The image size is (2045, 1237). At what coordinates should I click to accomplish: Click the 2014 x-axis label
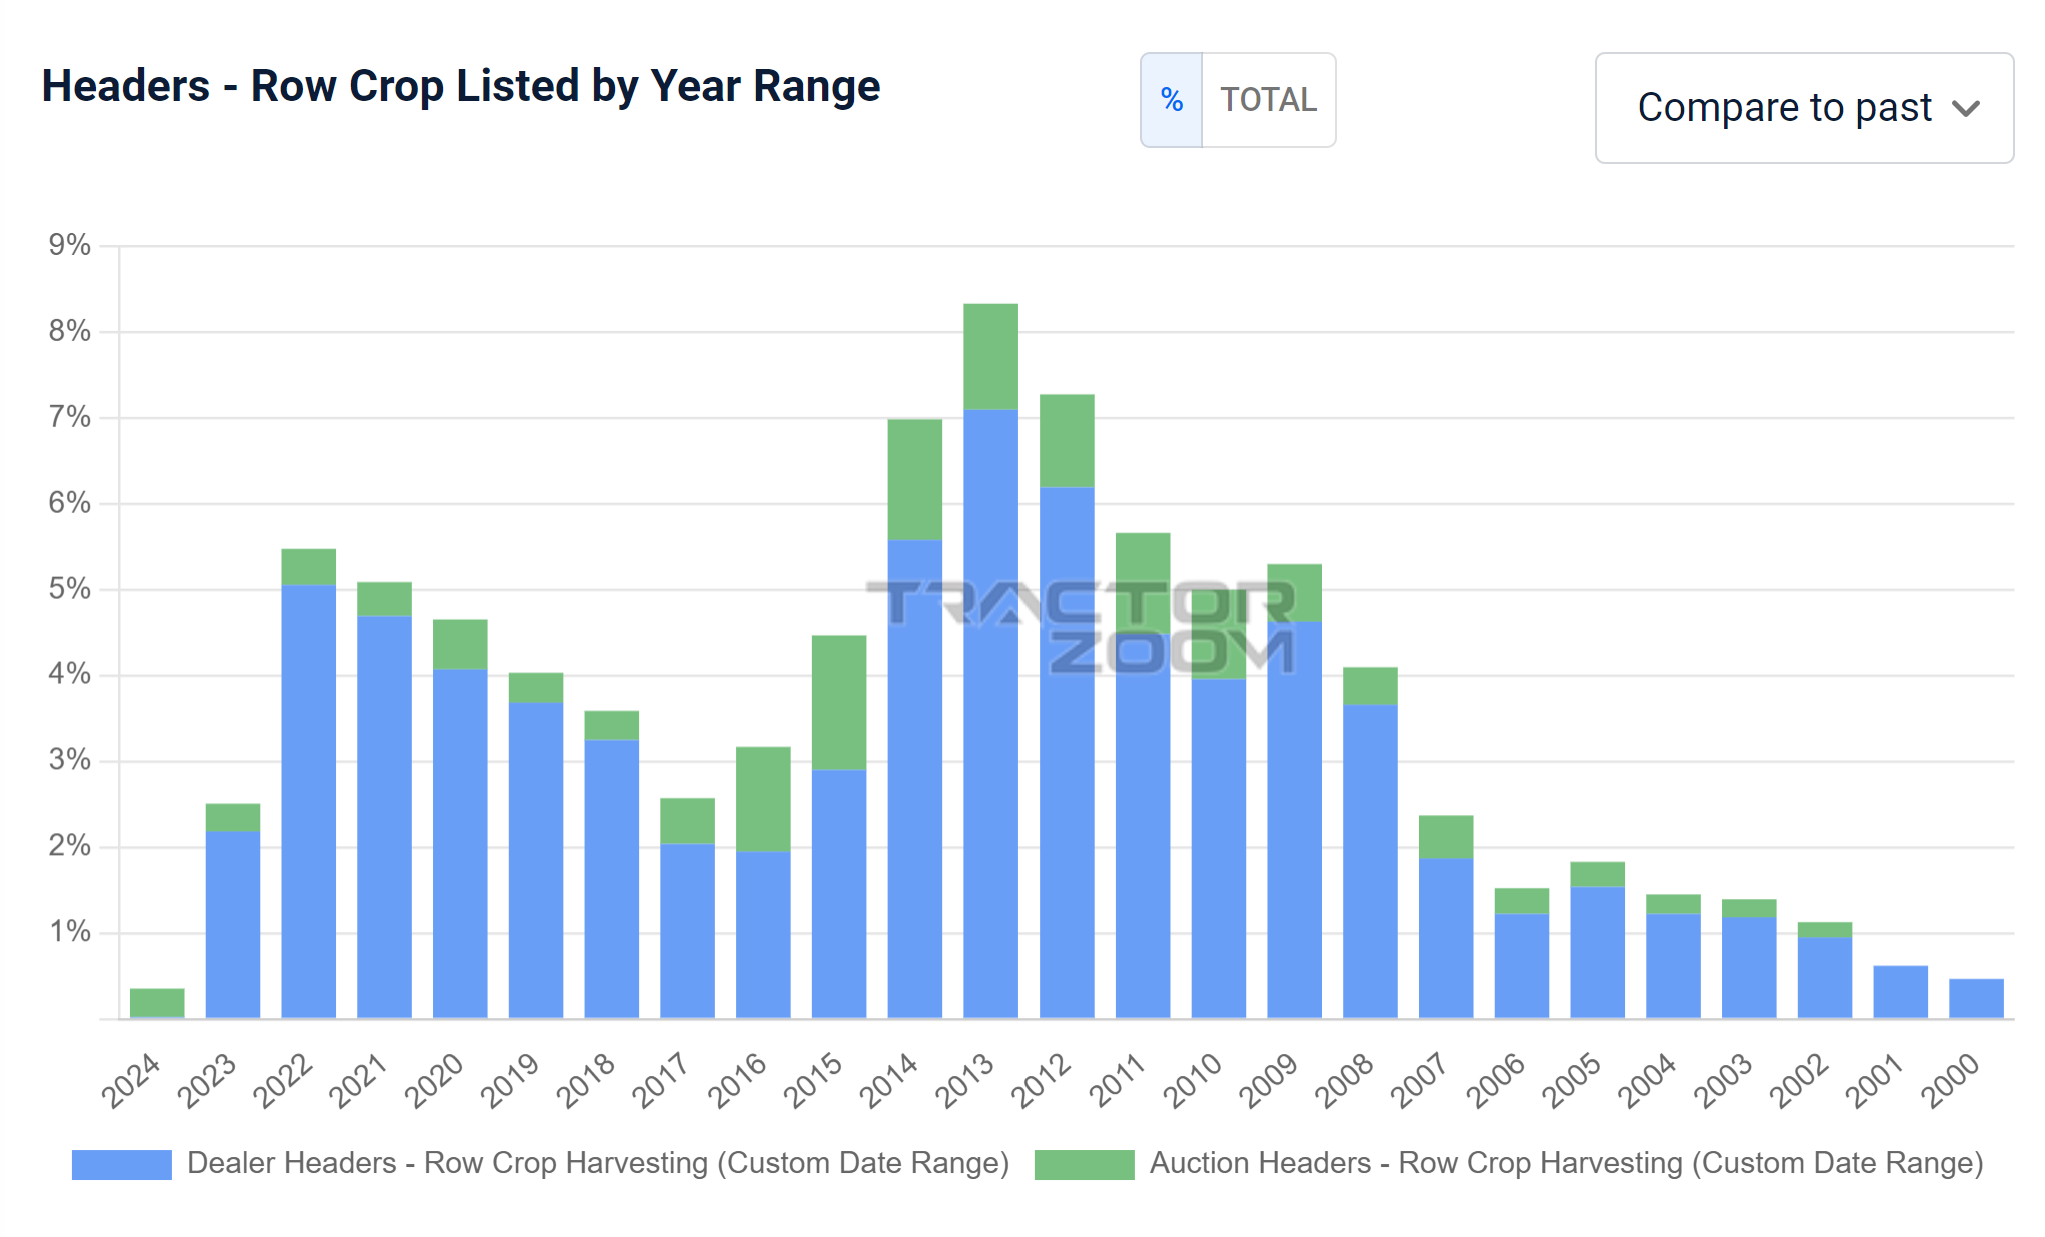(x=889, y=1080)
